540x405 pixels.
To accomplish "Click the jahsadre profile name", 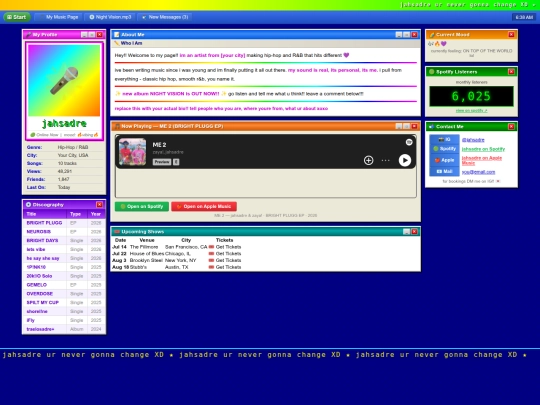I will tap(64, 123).
